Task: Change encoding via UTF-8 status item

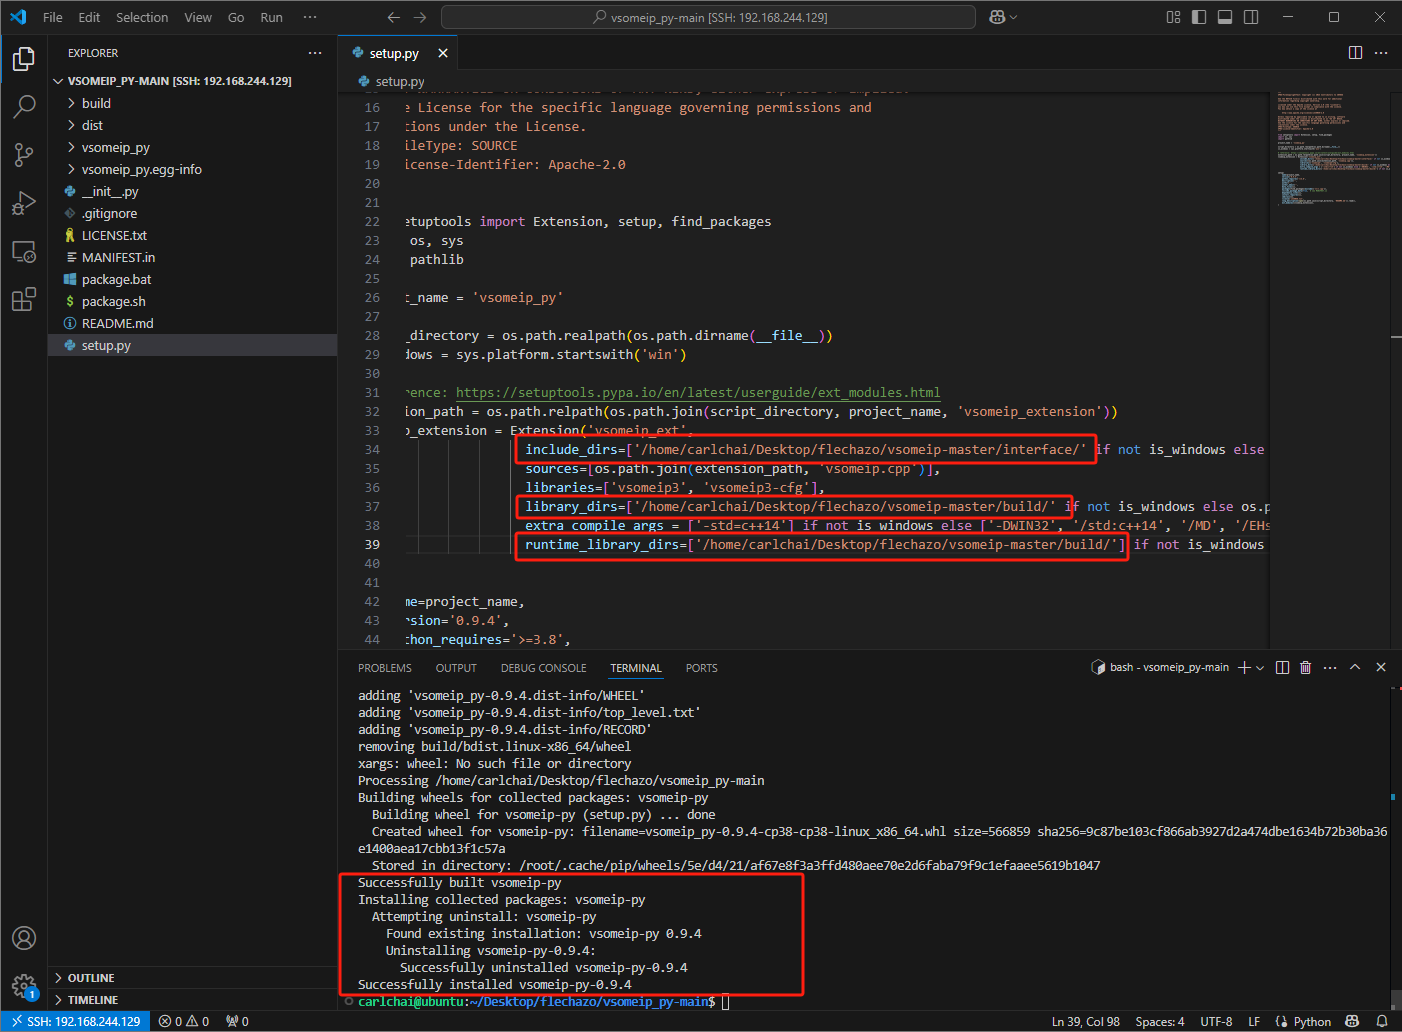Action: pyautogui.click(x=1216, y=1021)
